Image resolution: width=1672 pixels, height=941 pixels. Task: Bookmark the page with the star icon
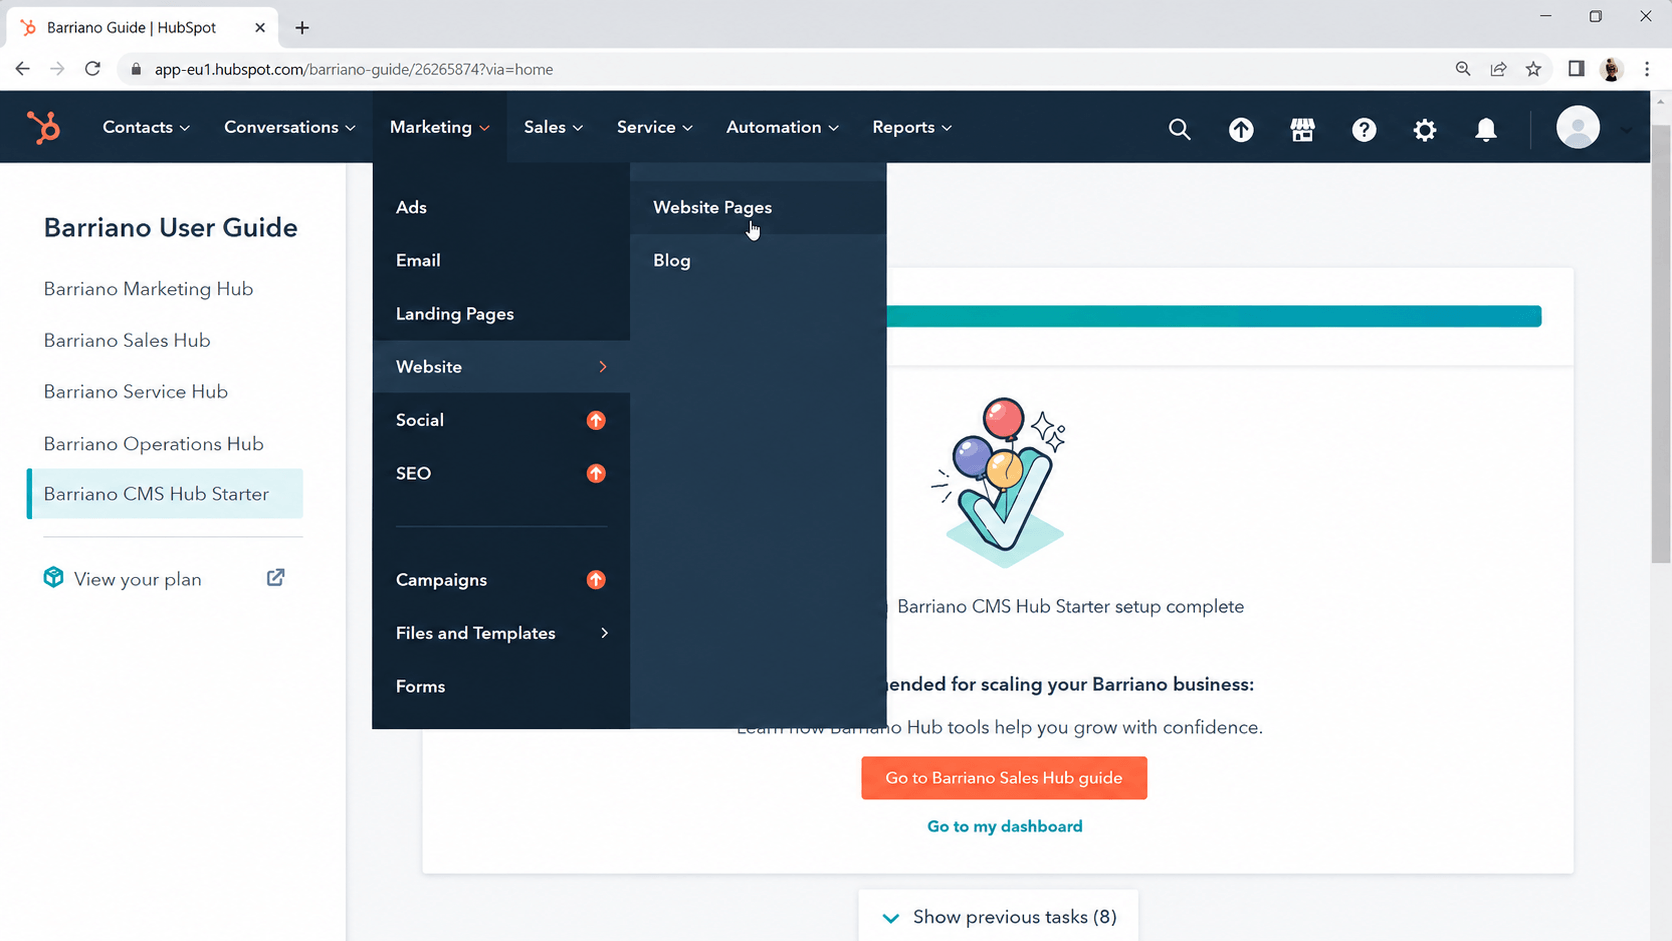pyautogui.click(x=1534, y=69)
